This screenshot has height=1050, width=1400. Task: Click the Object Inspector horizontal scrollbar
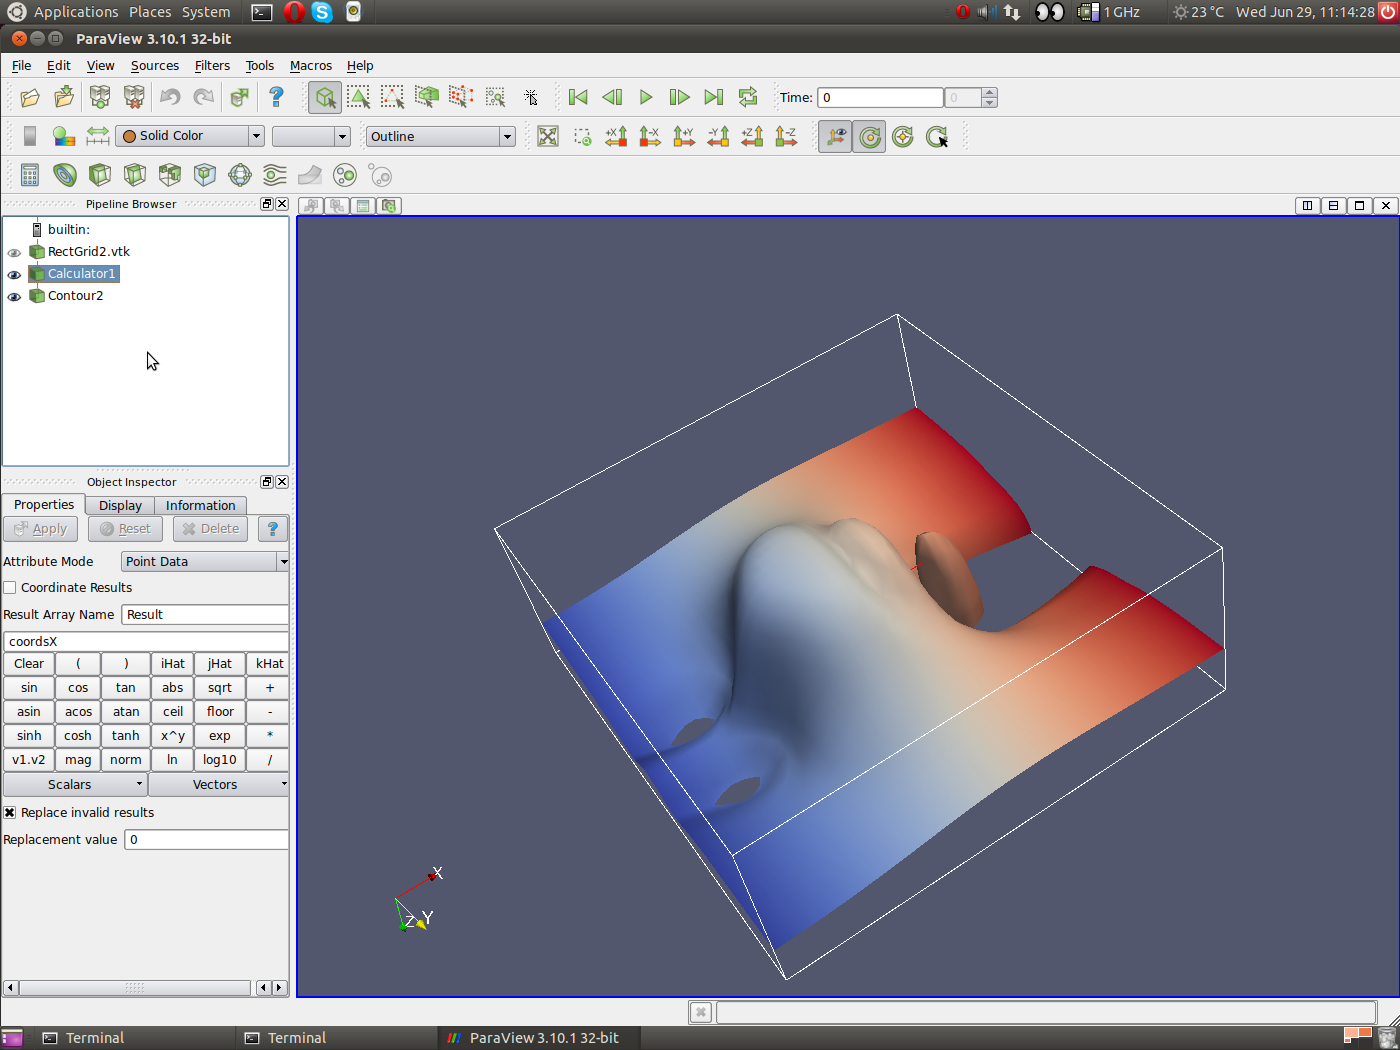(135, 988)
